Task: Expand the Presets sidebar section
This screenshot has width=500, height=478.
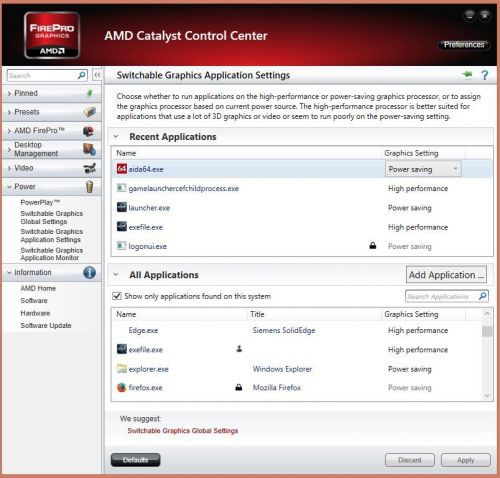Action: (9, 112)
